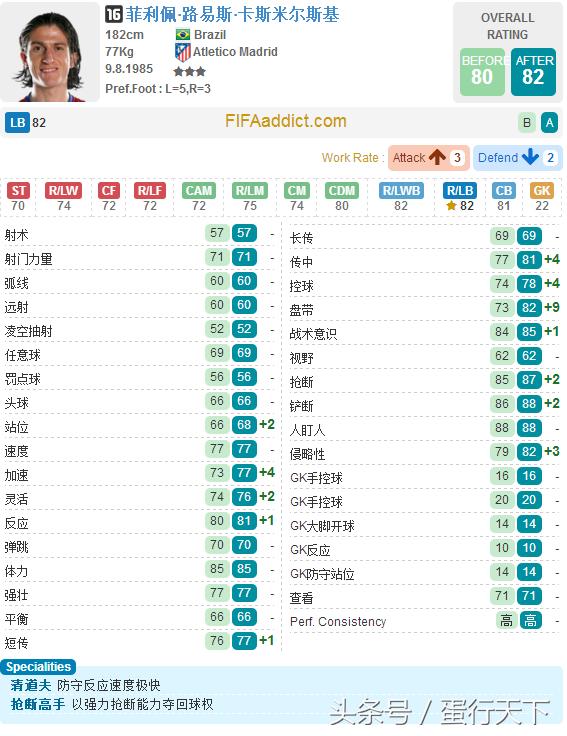Click the GK大脚开球 stat label
The height and width of the screenshot is (736, 567).
322,526
